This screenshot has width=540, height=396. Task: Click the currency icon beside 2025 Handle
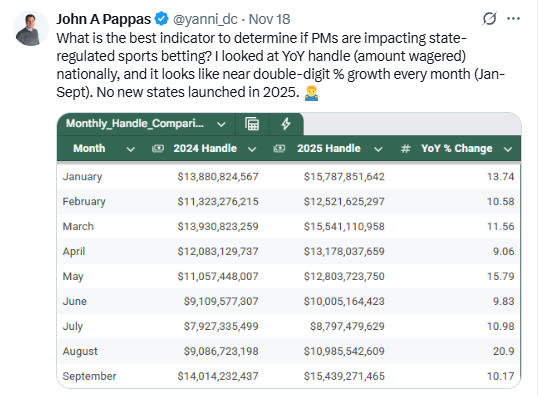279,148
